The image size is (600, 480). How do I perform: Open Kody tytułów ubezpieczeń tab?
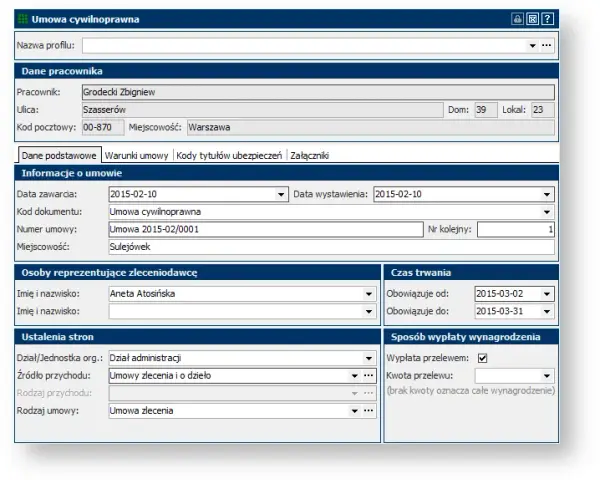click(229, 155)
